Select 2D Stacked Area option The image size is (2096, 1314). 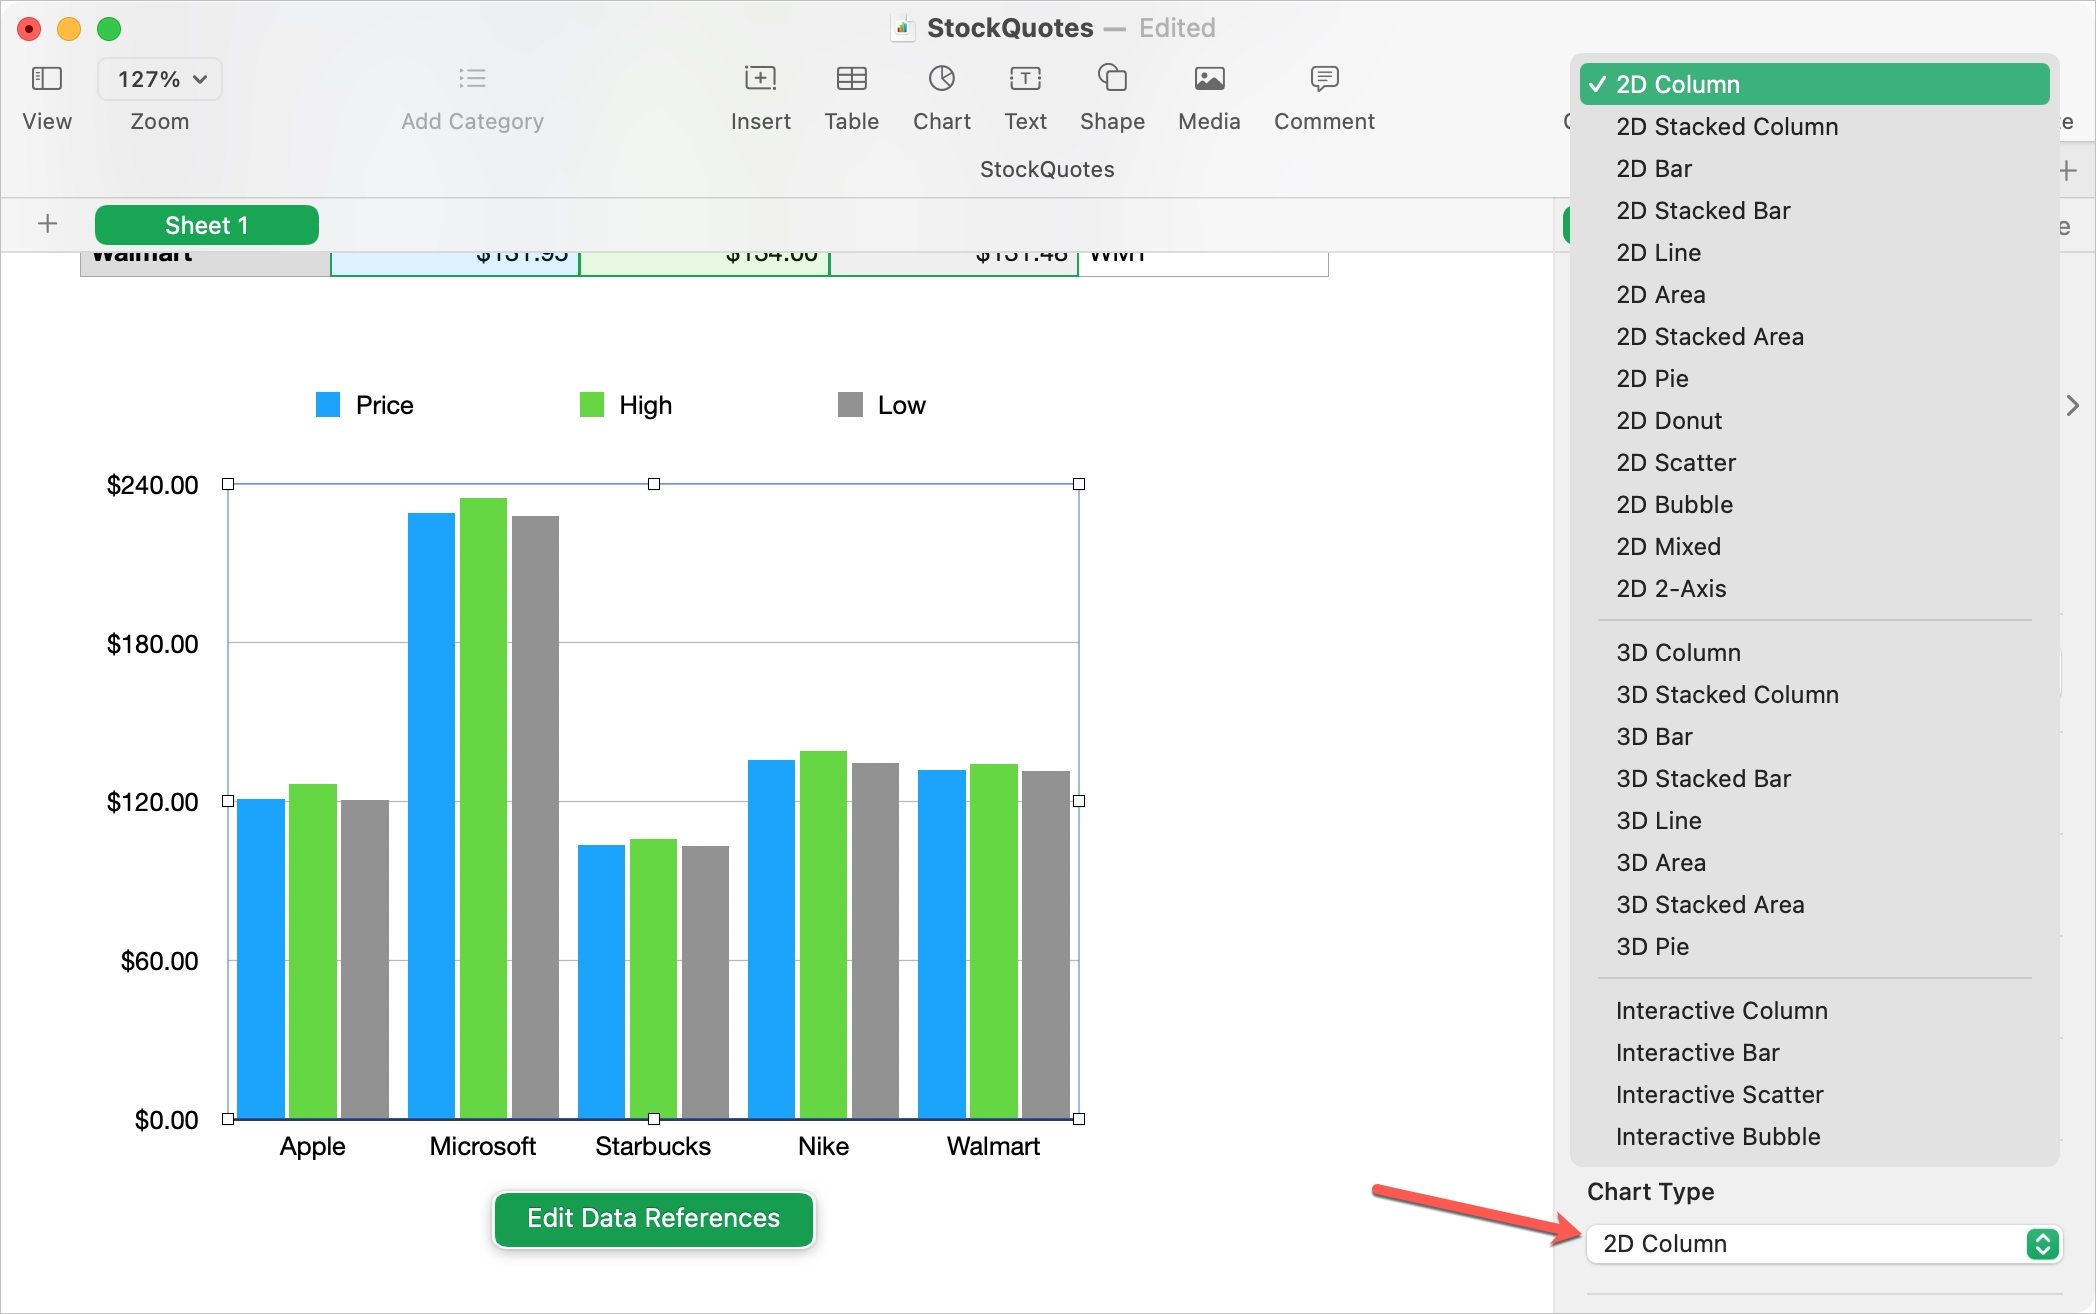(1814, 336)
